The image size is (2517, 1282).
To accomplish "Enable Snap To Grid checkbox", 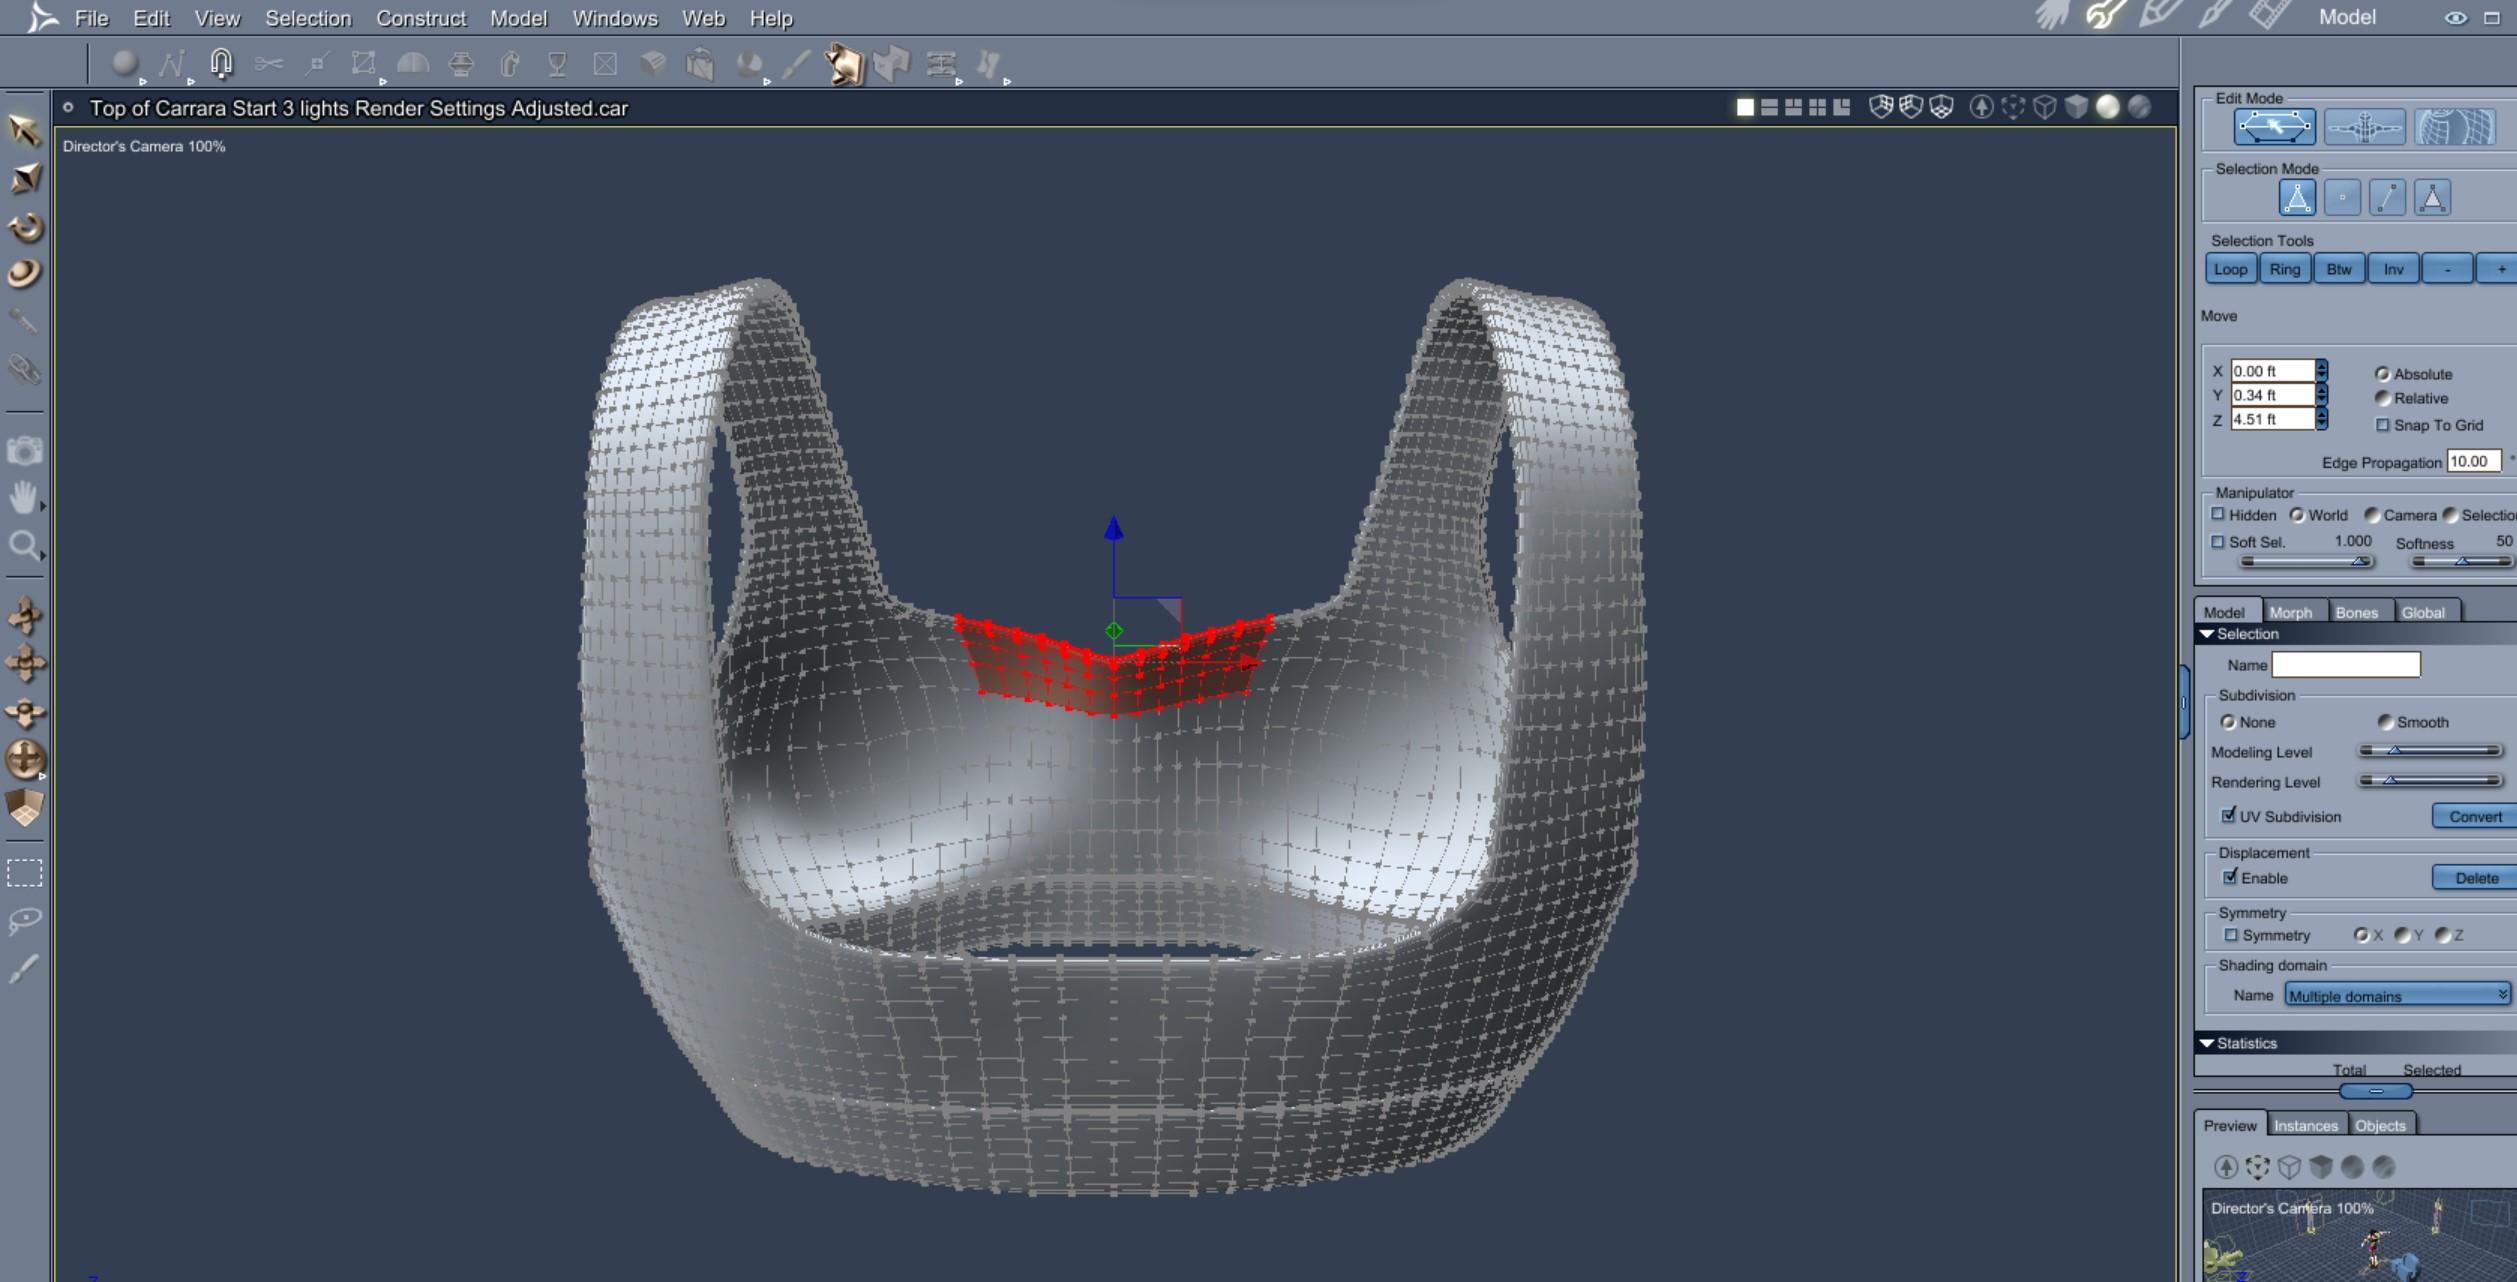I will pyautogui.click(x=2382, y=425).
